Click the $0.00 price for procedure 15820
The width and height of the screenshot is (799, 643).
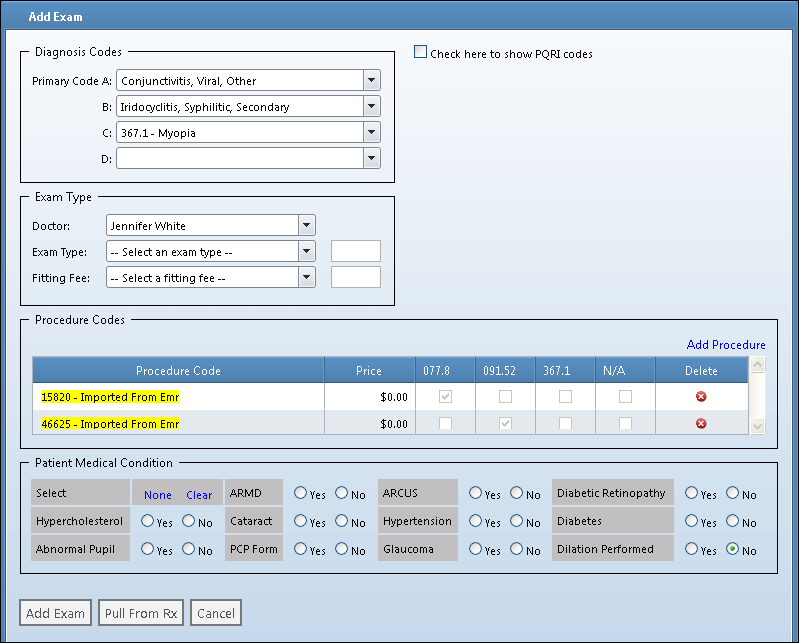click(x=394, y=397)
